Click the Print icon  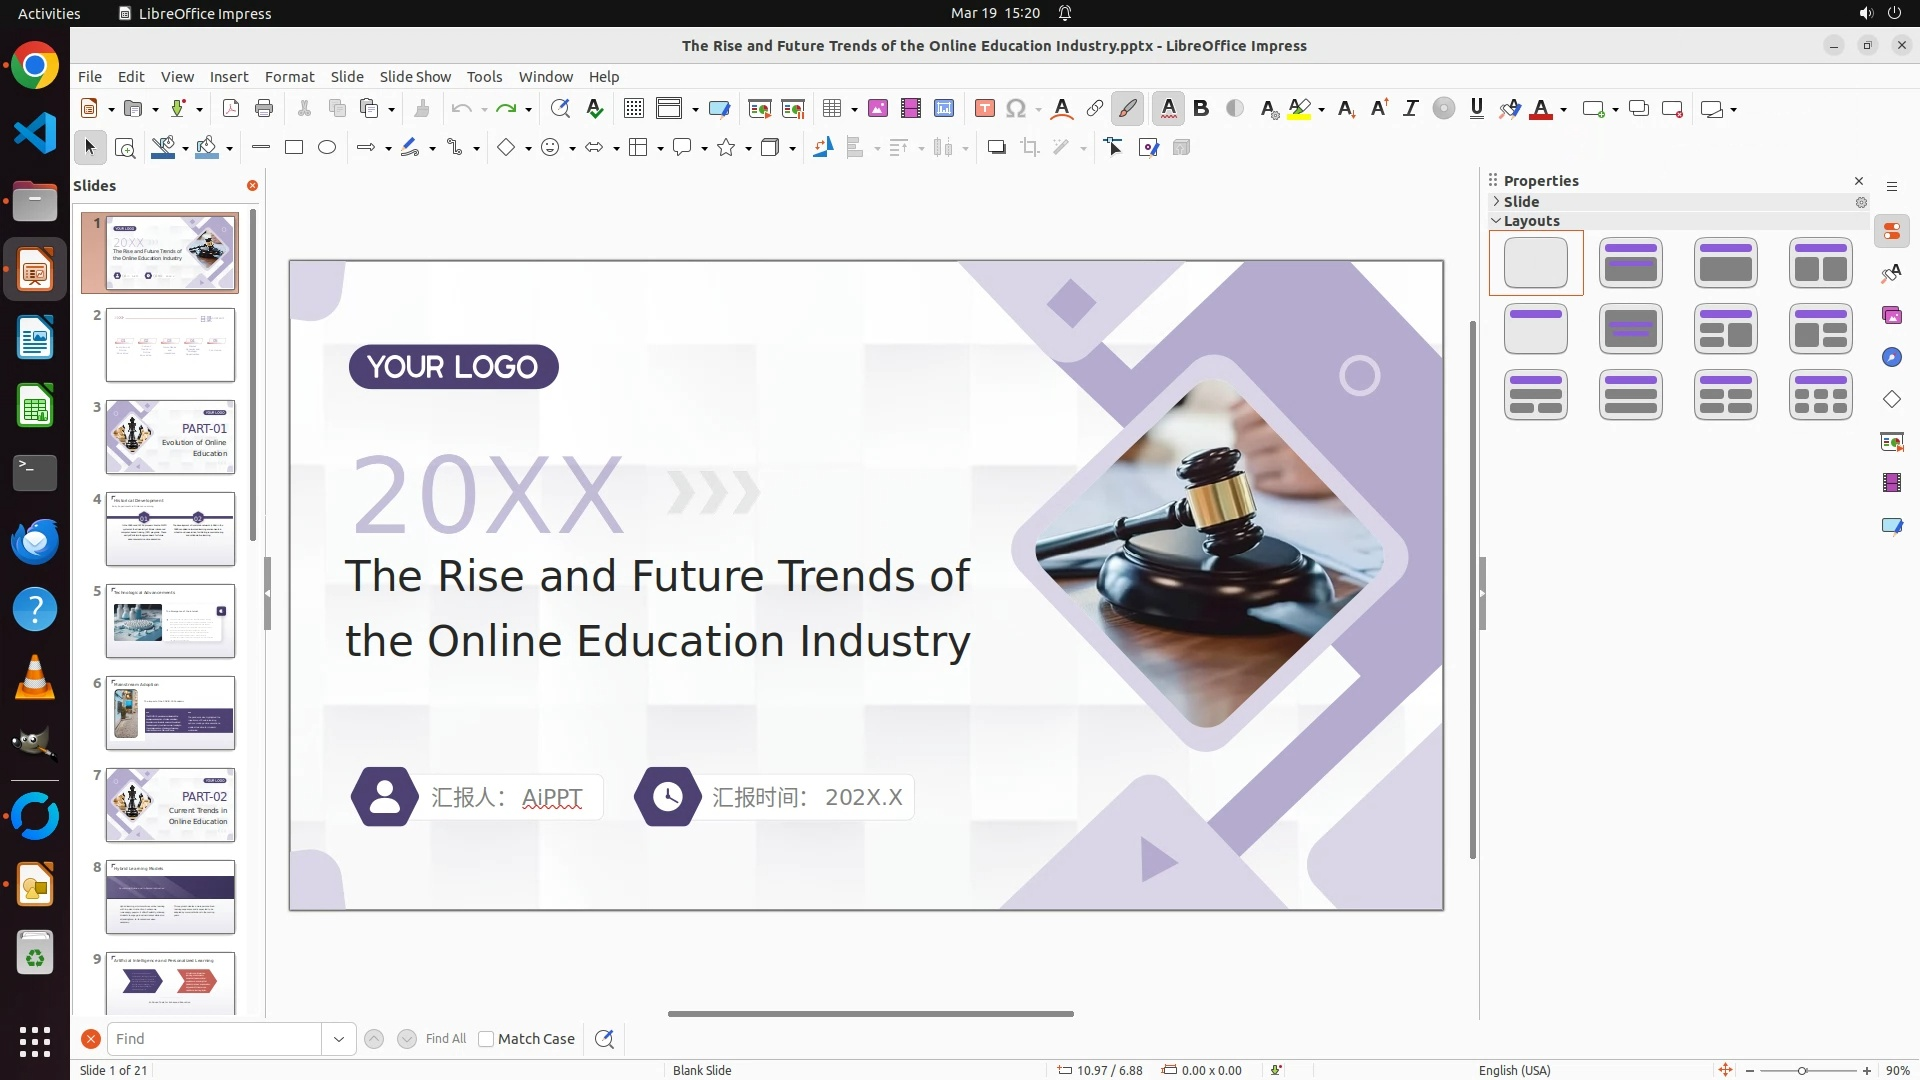tap(264, 109)
